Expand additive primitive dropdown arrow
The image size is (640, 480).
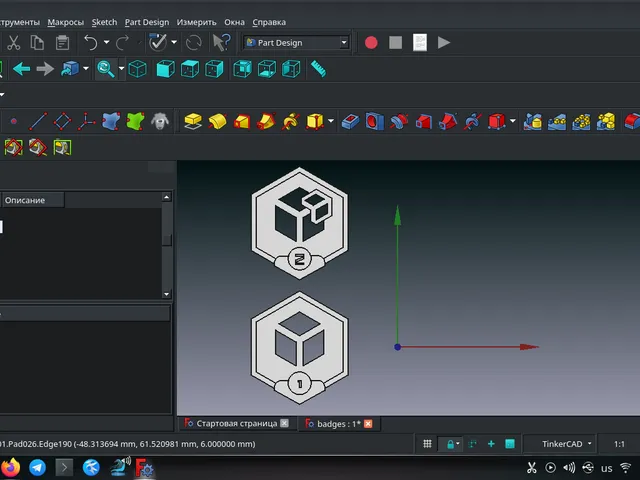tap(331, 121)
